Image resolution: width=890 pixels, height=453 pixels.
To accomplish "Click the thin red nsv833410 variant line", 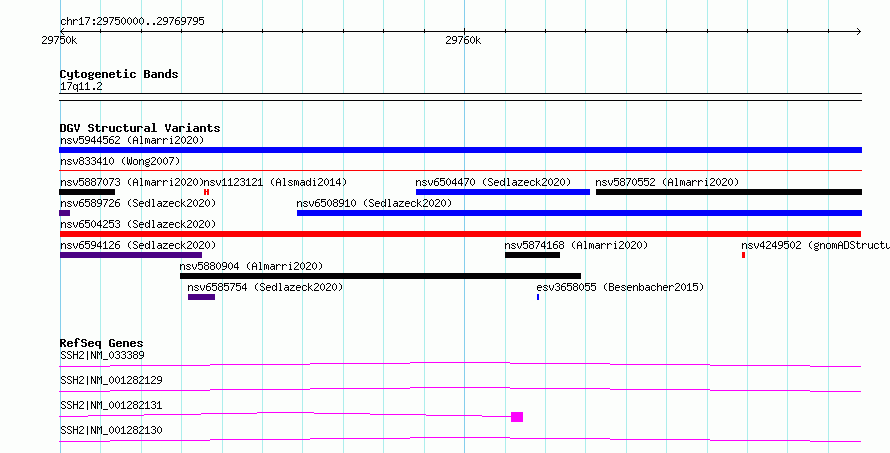I will tap(460, 170).
